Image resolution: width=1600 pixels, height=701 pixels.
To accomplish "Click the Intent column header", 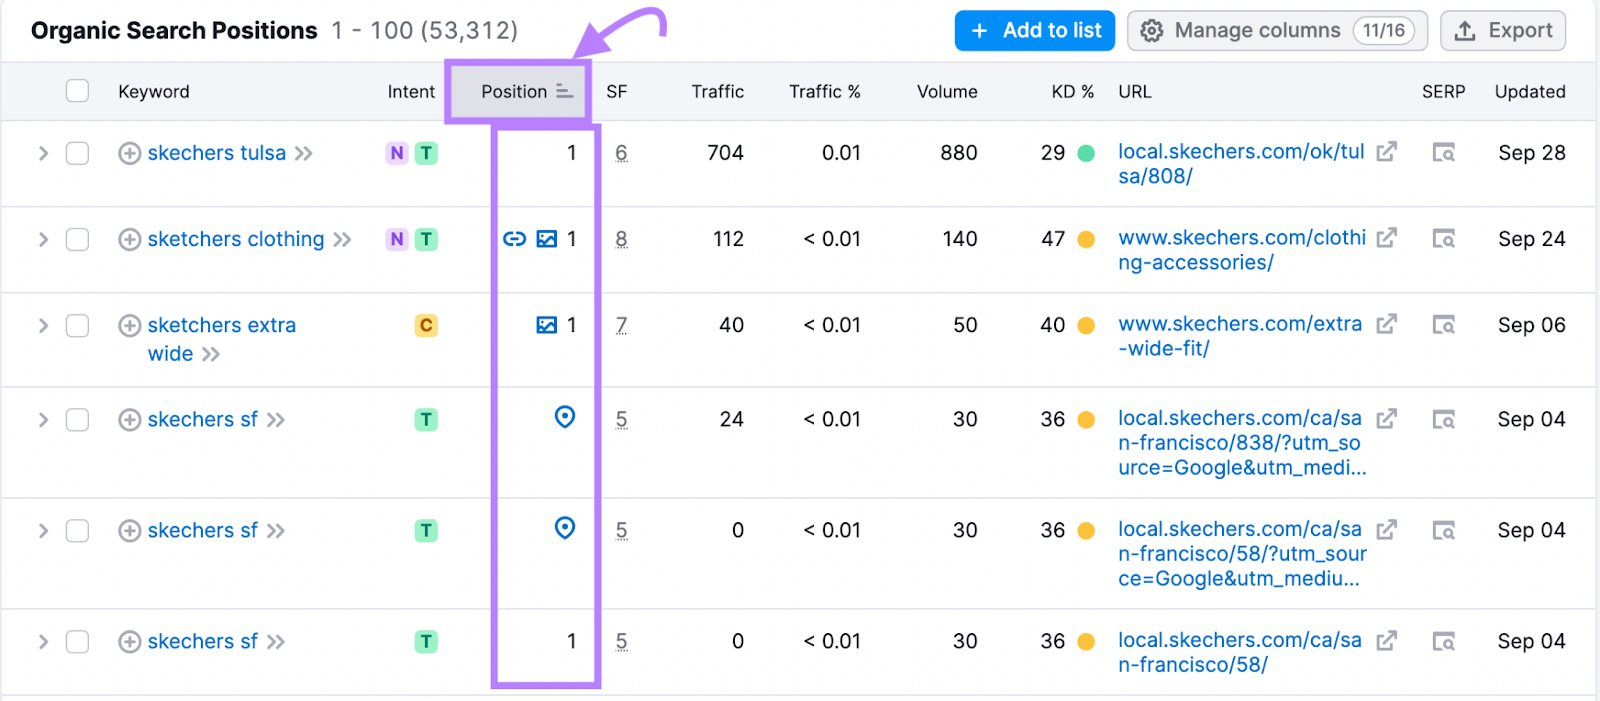I will (x=411, y=91).
